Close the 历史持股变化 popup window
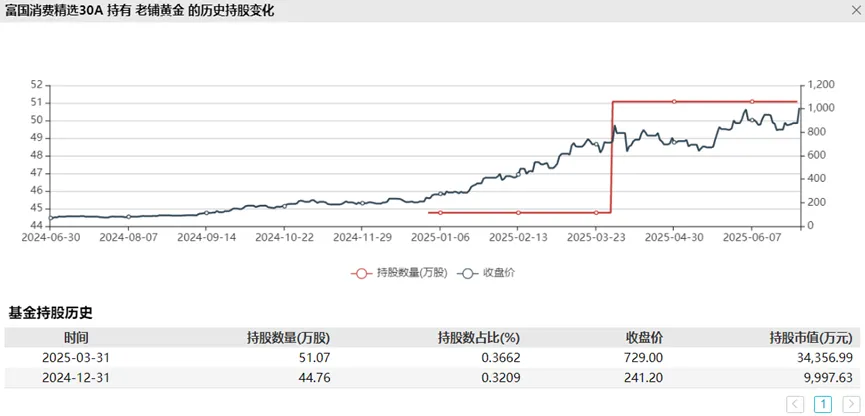 coord(849,11)
